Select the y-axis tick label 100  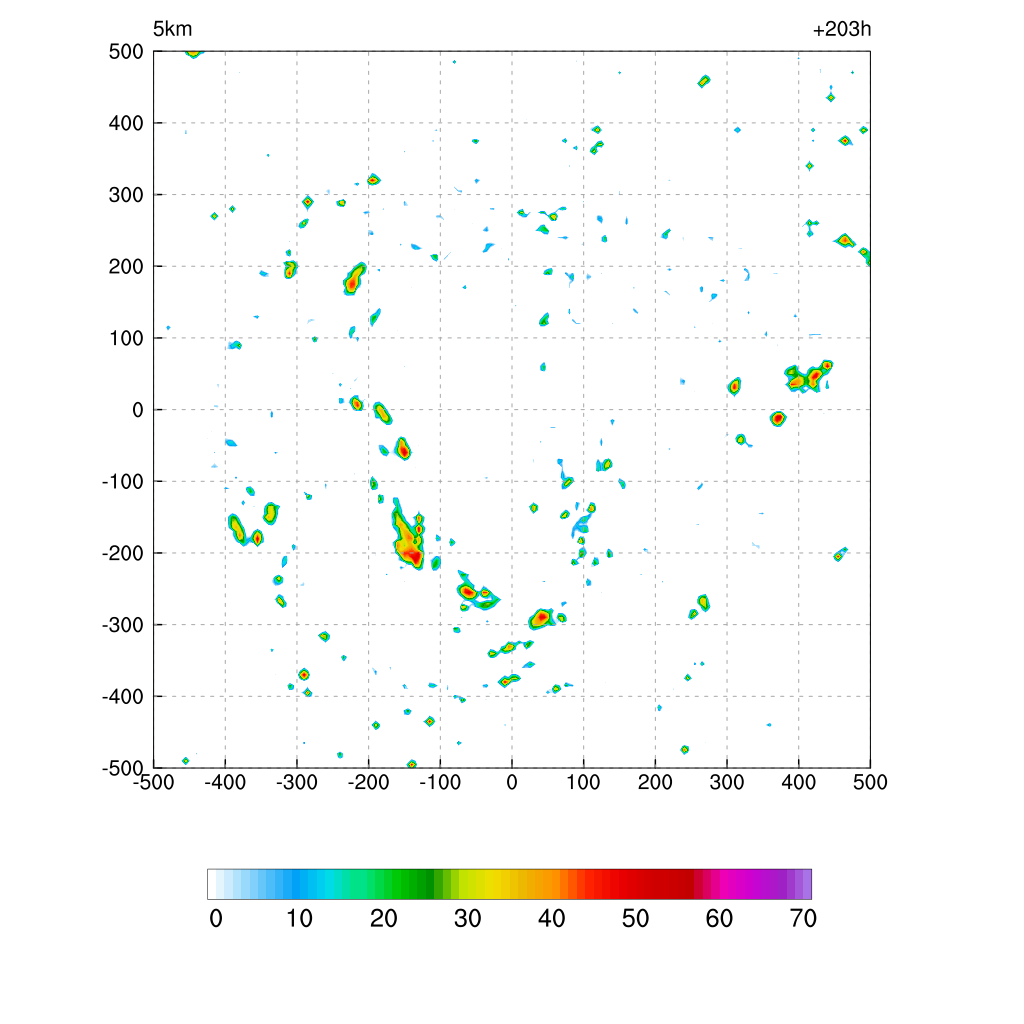[126, 338]
